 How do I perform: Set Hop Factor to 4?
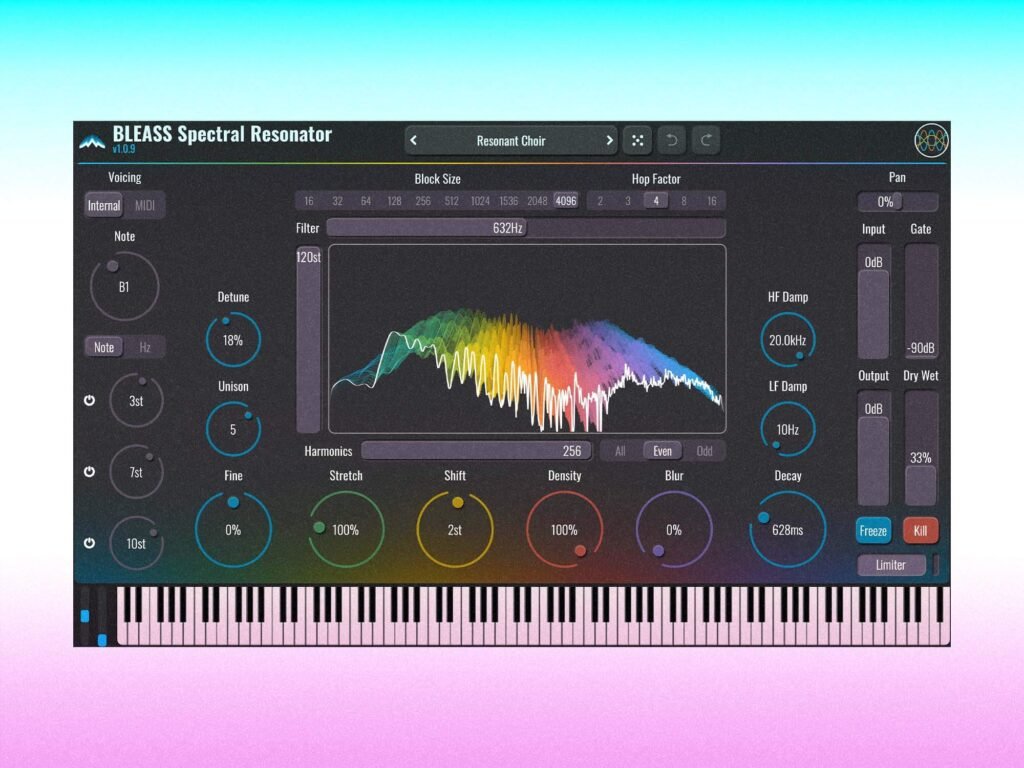point(656,201)
